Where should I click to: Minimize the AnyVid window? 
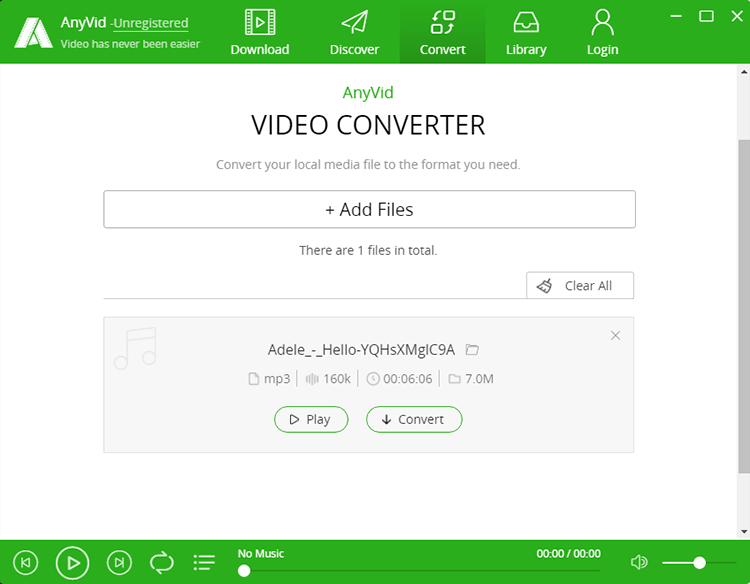(x=676, y=16)
